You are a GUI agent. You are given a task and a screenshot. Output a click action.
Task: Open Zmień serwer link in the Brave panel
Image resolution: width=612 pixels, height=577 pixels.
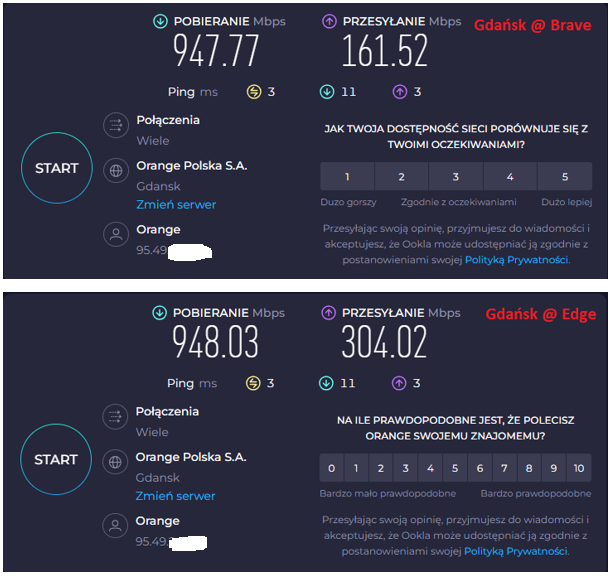click(x=176, y=204)
